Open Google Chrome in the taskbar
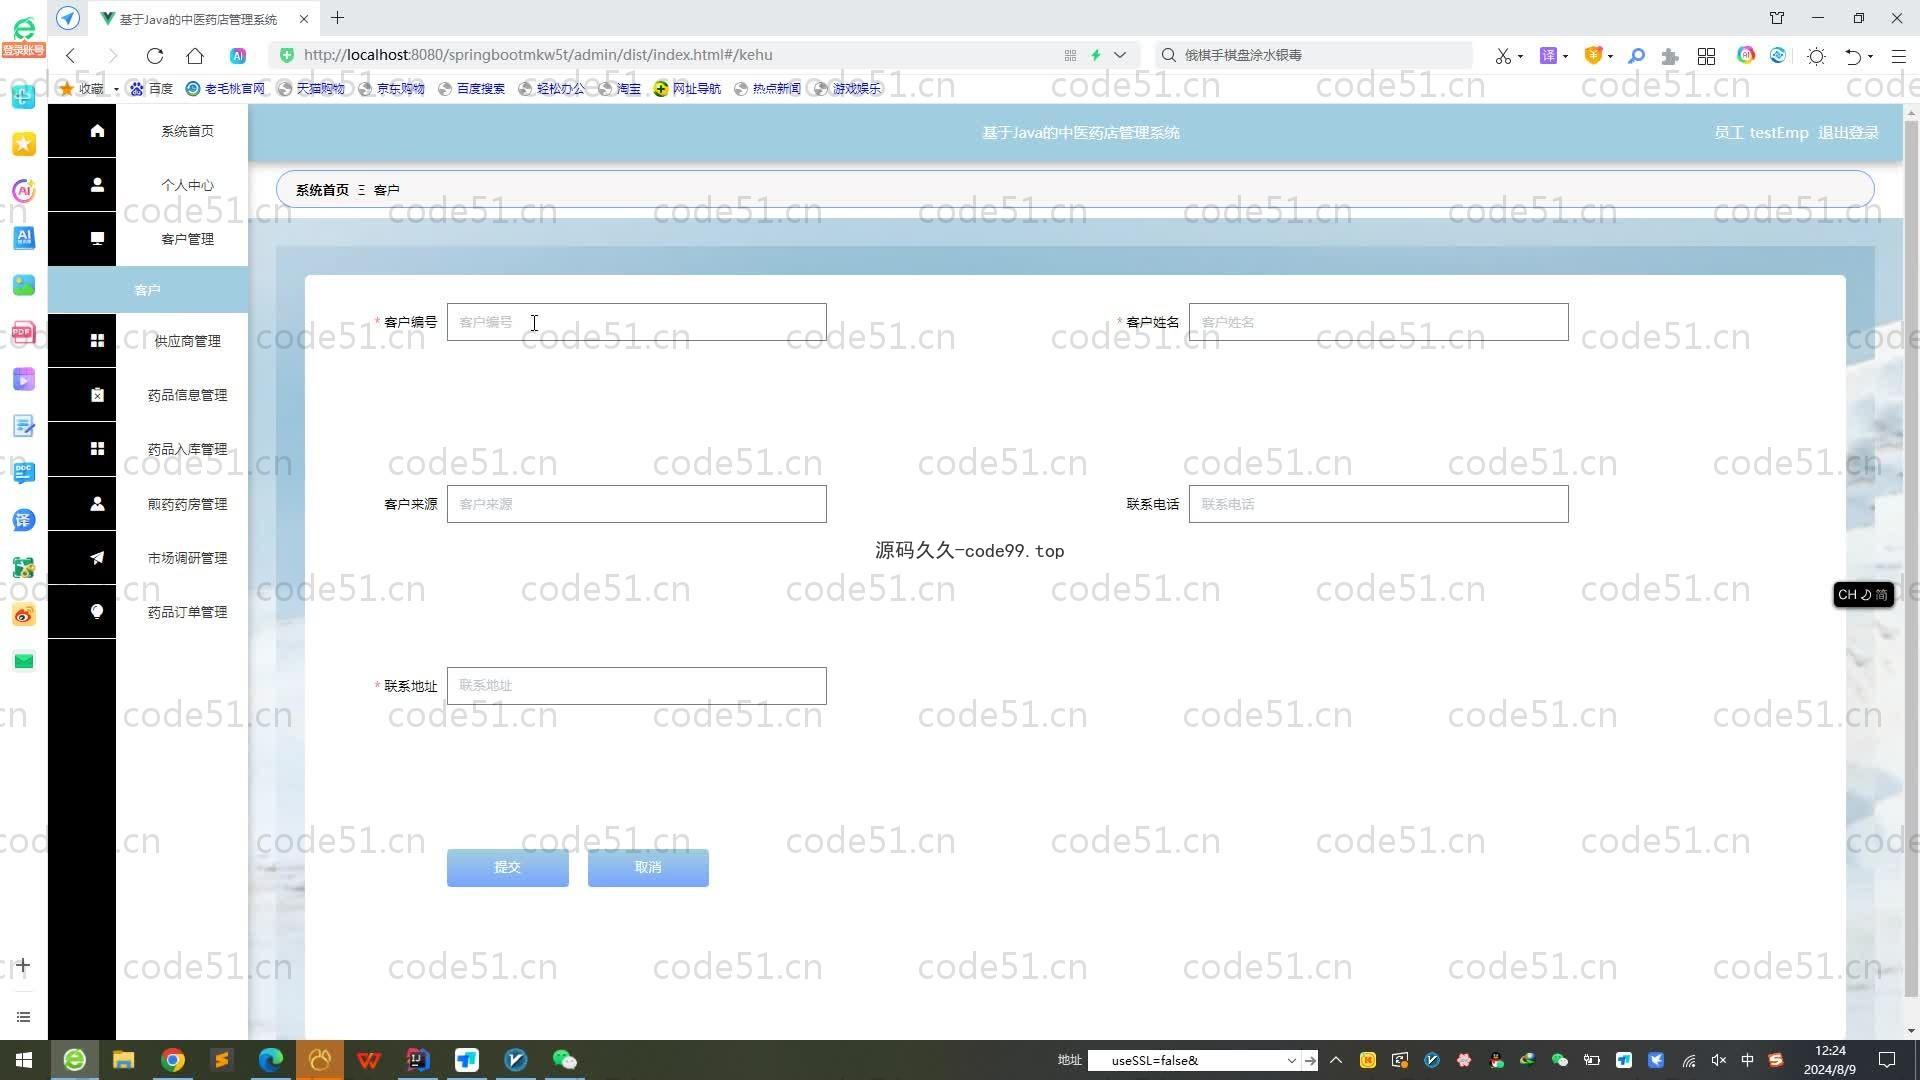Viewport: 1920px width, 1080px height. [173, 1060]
